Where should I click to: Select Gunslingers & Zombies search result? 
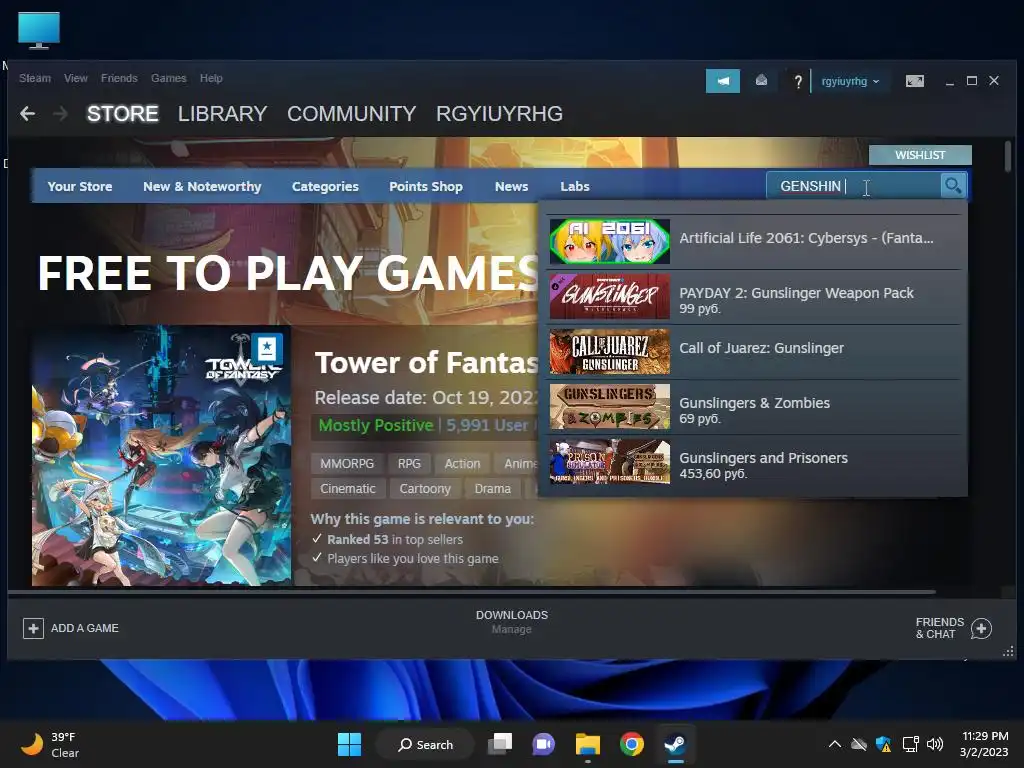pyautogui.click(x=754, y=406)
